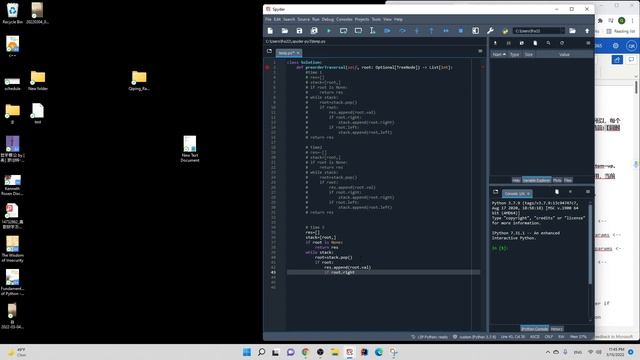This screenshot has width=640, height=360.
Task: Open the Help menu
Action: (x=398, y=19)
